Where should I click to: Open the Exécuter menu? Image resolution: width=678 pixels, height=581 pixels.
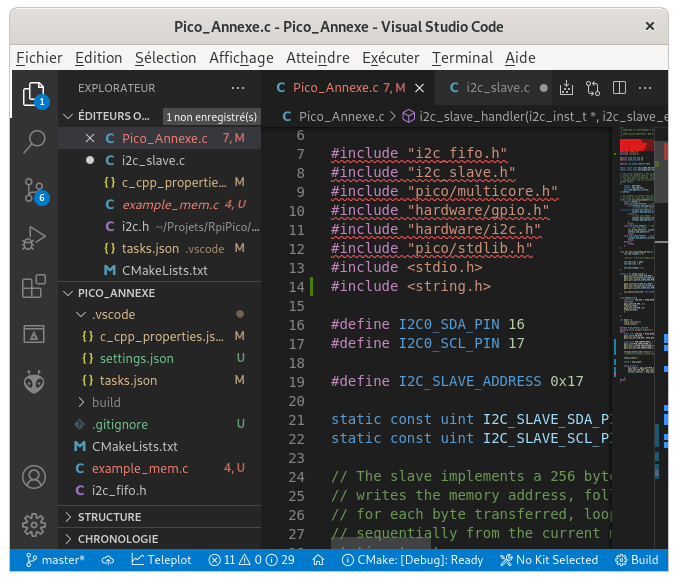(391, 58)
